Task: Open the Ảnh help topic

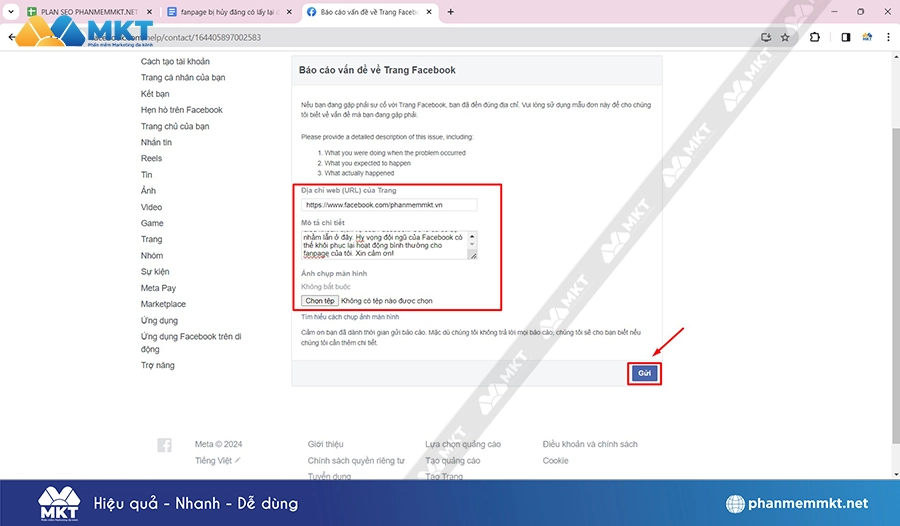Action: tap(148, 191)
